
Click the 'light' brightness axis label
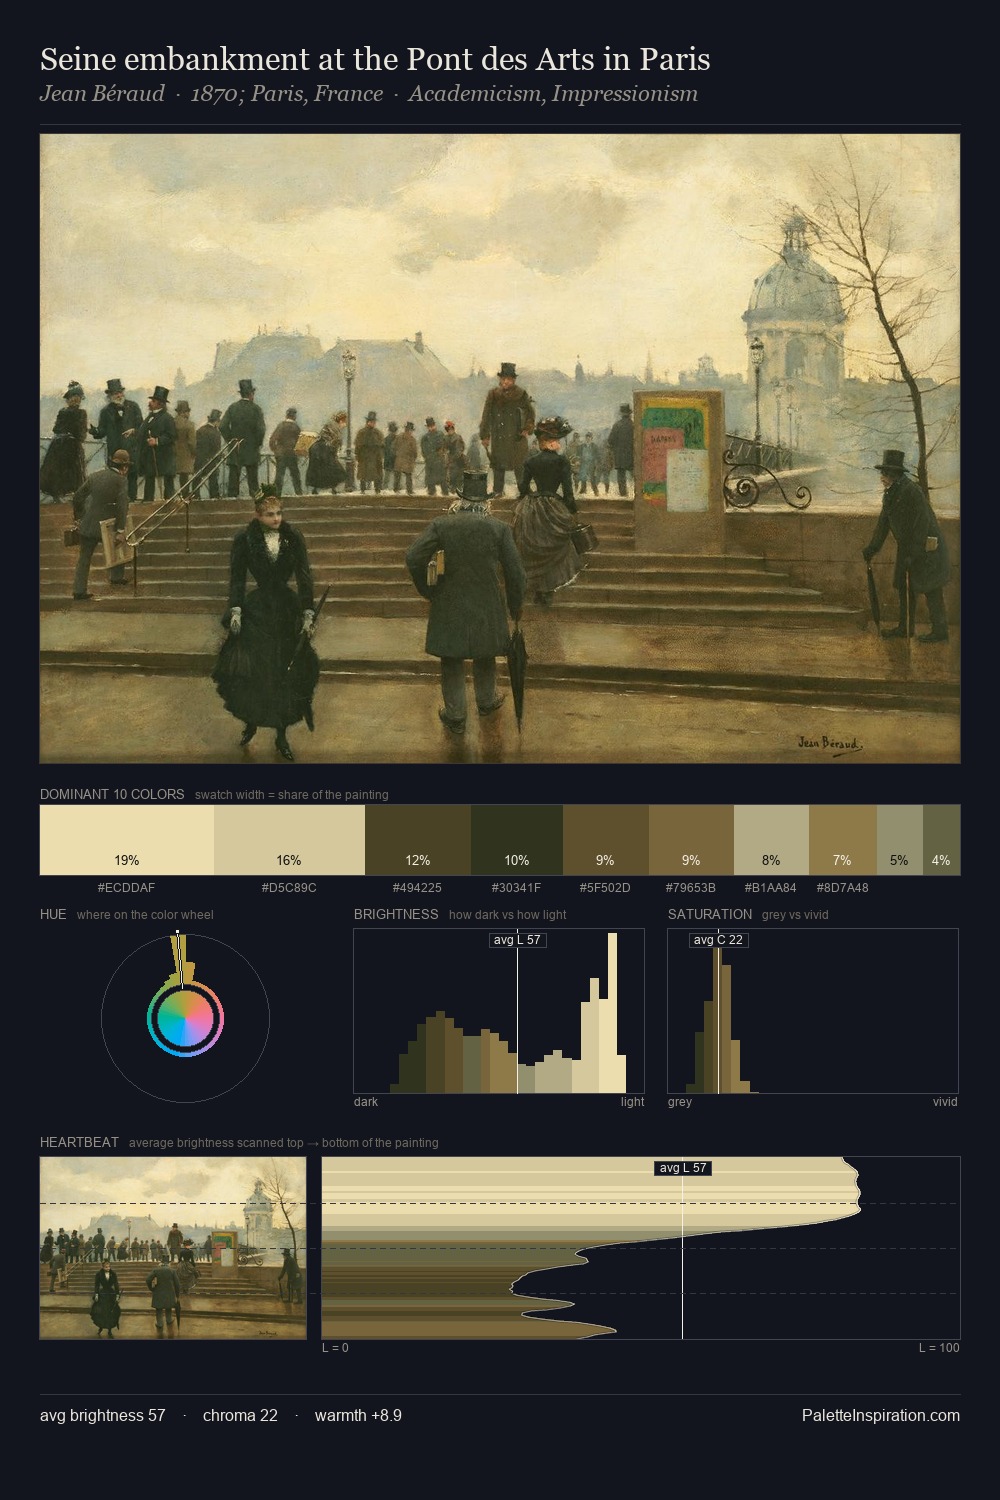632,1102
